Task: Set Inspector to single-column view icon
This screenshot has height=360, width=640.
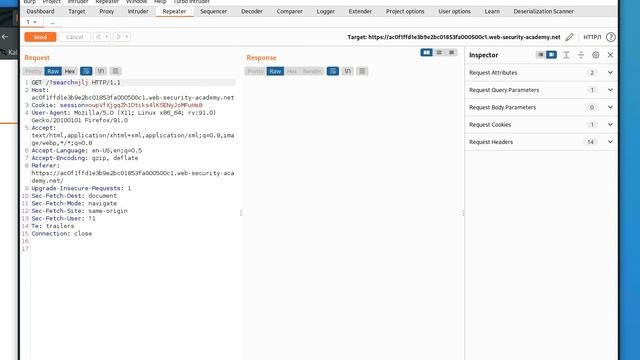Action: [540, 55]
